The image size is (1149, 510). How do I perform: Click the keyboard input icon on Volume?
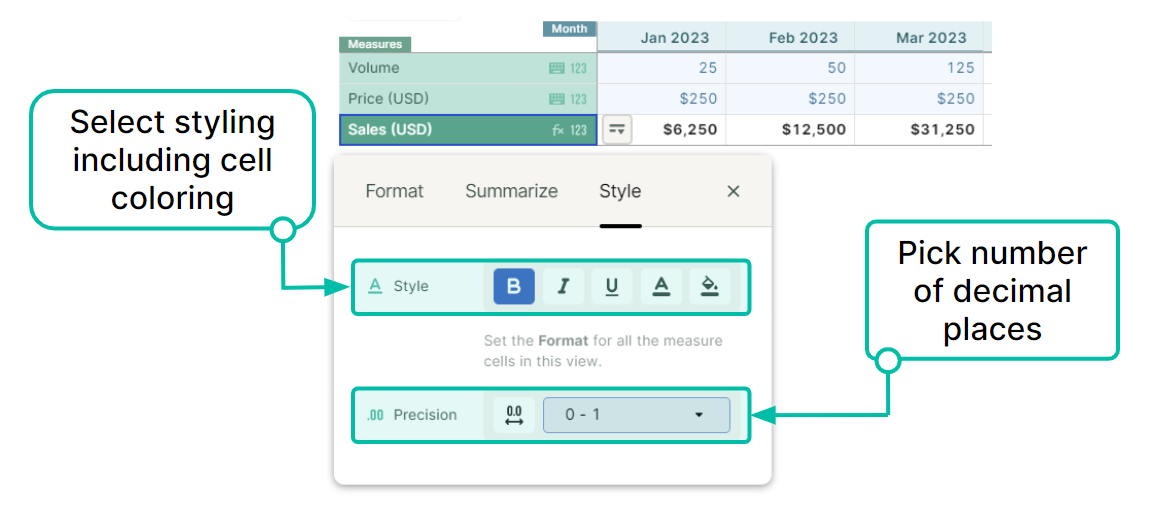pyautogui.click(x=557, y=68)
